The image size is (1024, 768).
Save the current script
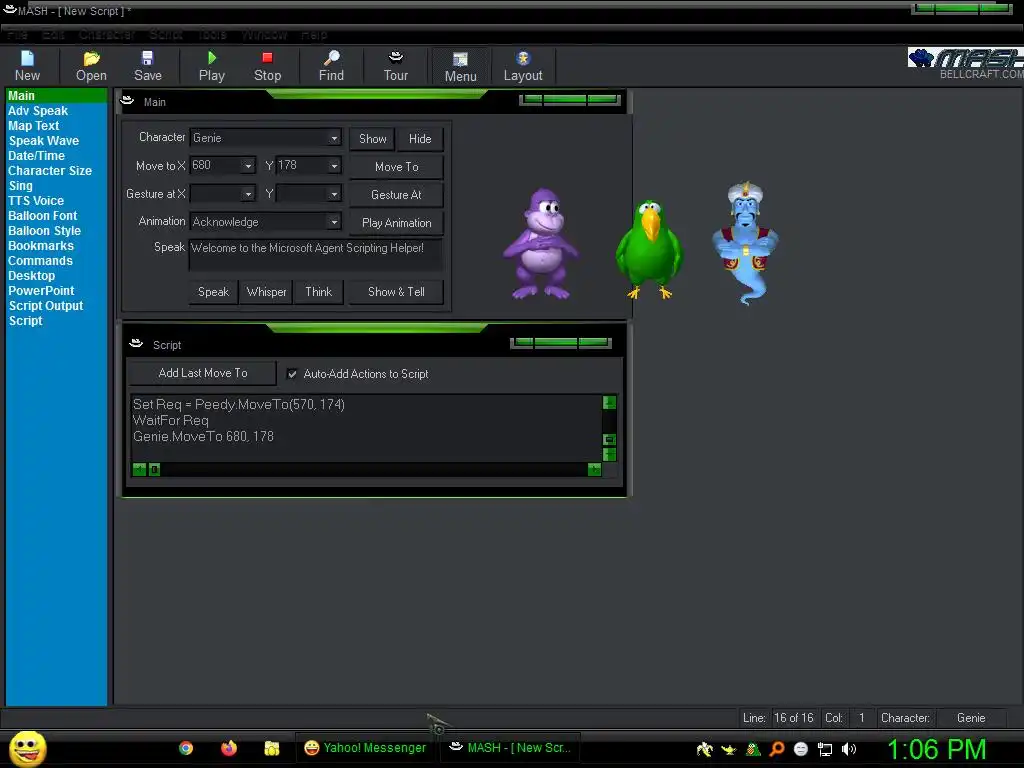coord(148,66)
